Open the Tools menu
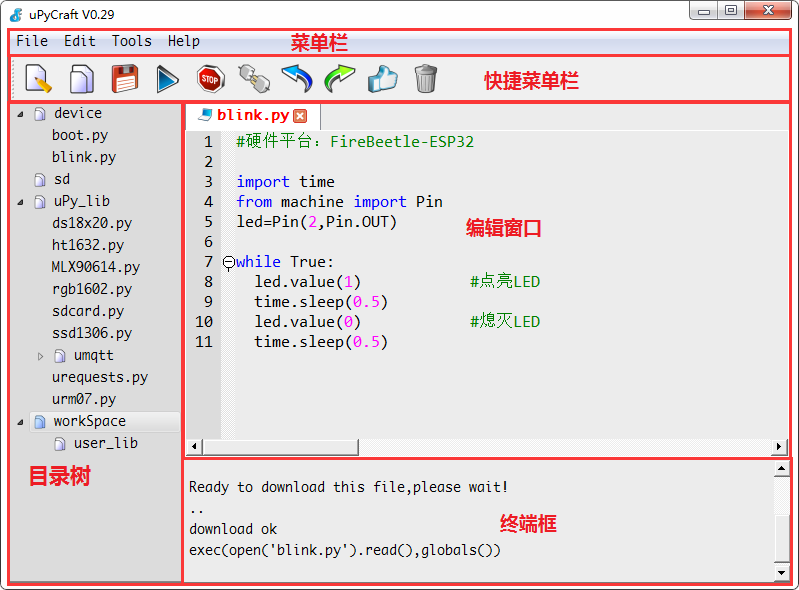 (x=131, y=41)
